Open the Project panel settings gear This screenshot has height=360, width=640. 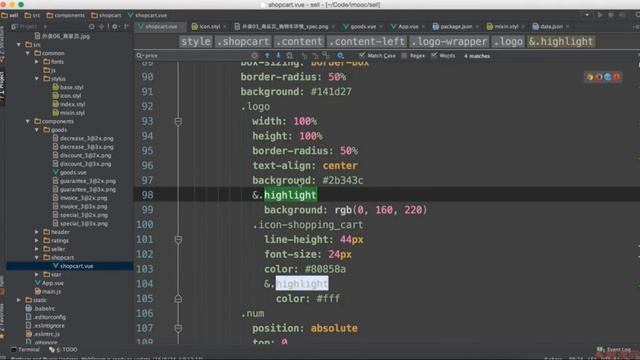[x=115, y=27]
